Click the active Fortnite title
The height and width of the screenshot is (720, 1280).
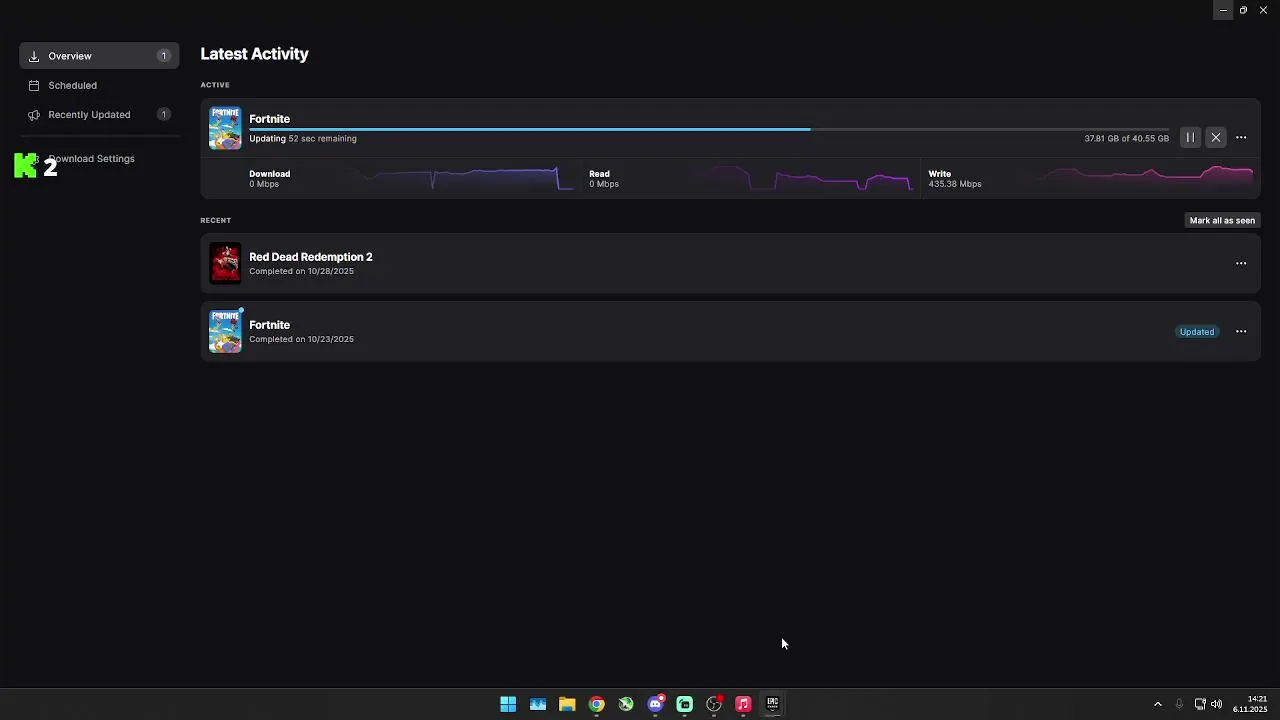[269, 119]
